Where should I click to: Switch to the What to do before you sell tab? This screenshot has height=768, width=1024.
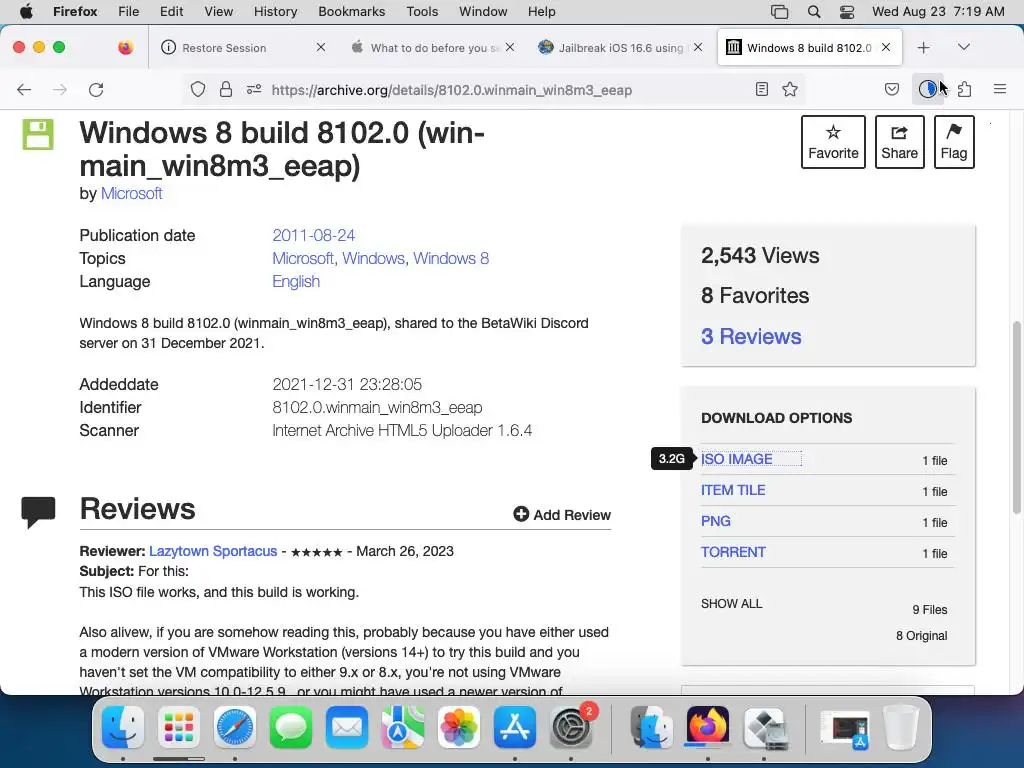click(x=433, y=48)
